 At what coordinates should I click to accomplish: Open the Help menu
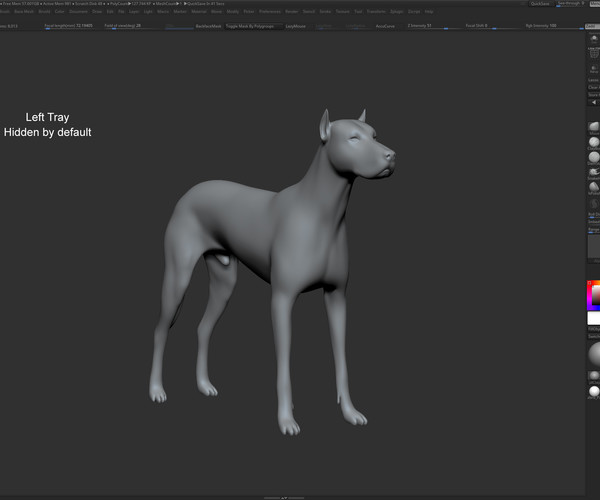[x=429, y=11]
